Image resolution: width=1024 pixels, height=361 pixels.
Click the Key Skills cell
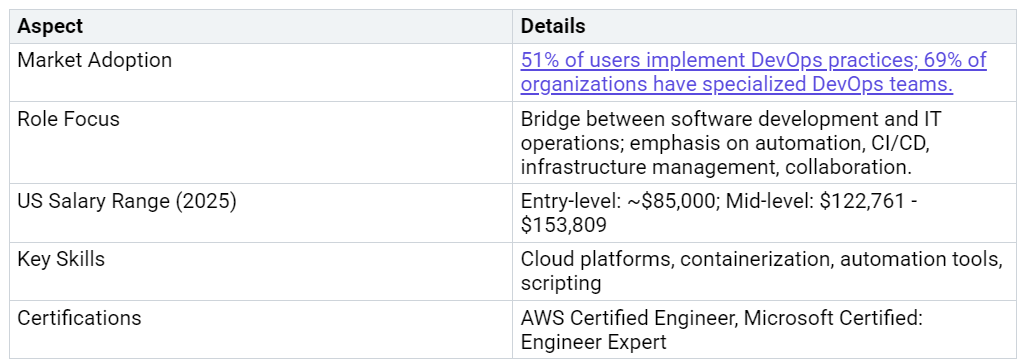261,271
